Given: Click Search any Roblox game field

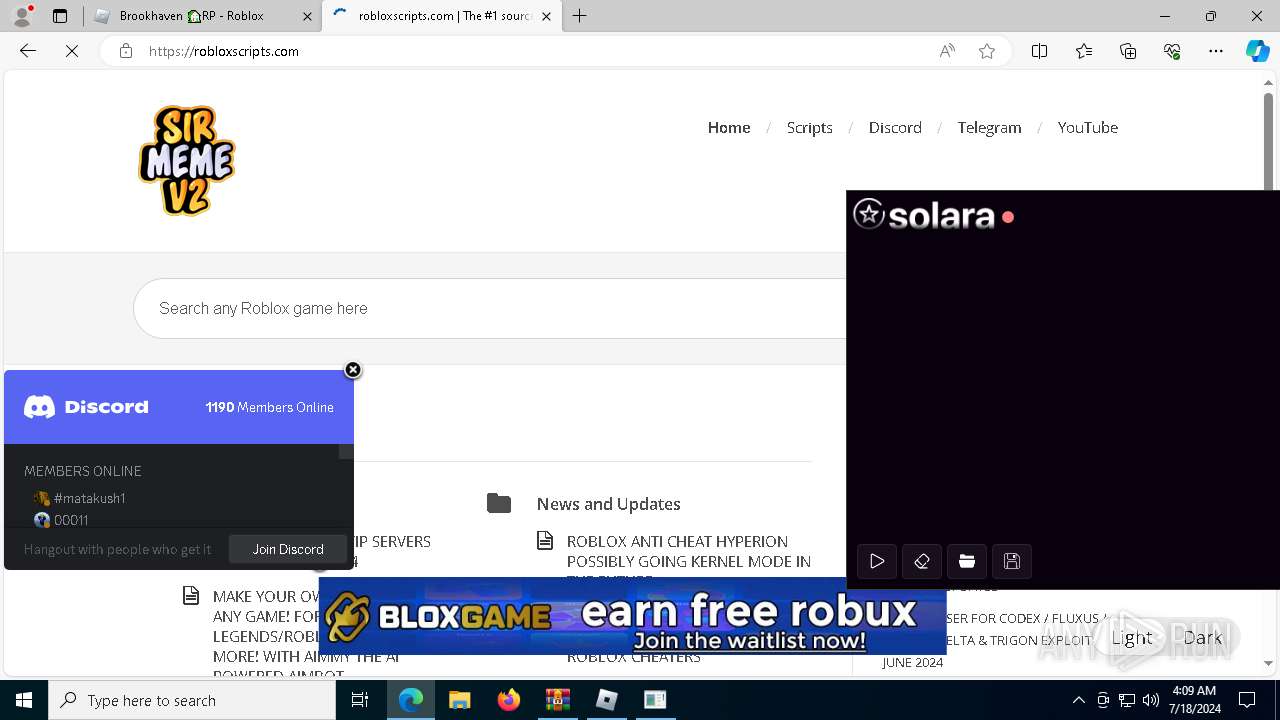Looking at the screenshot, I should click(x=490, y=308).
